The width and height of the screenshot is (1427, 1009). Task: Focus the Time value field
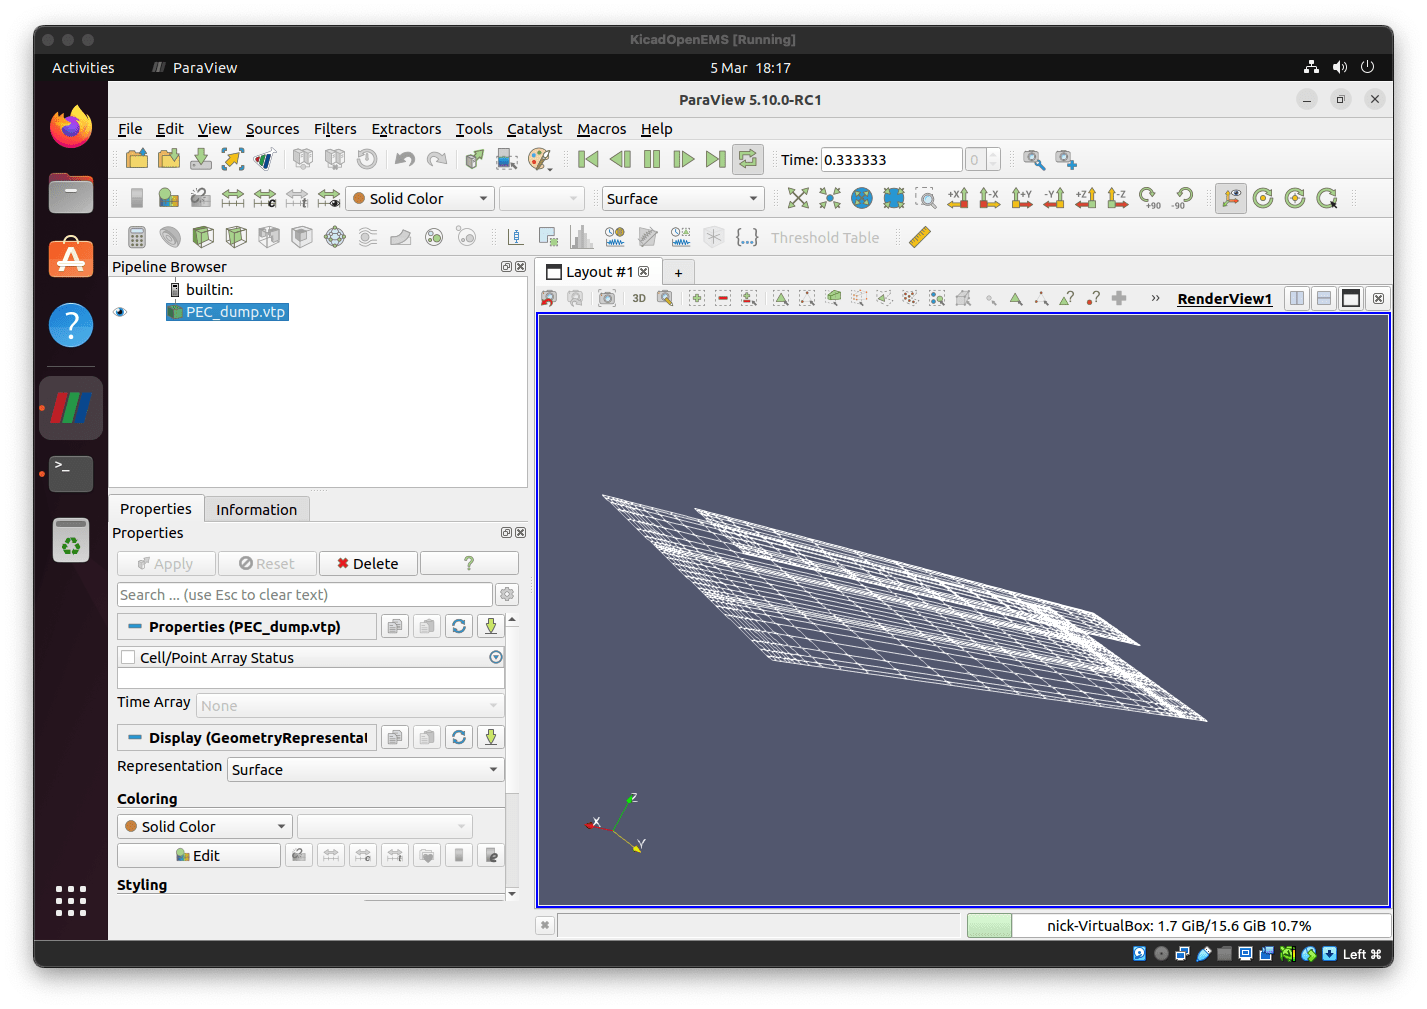pyautogui.click(x=892, y=159)
